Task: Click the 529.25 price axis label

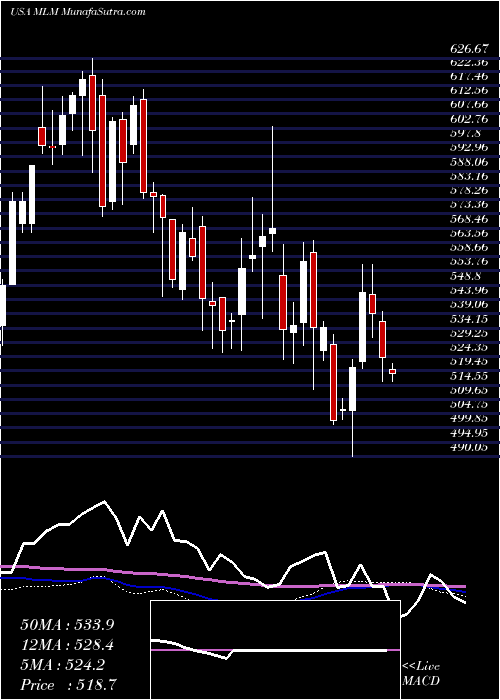Action: pos(470,333)
